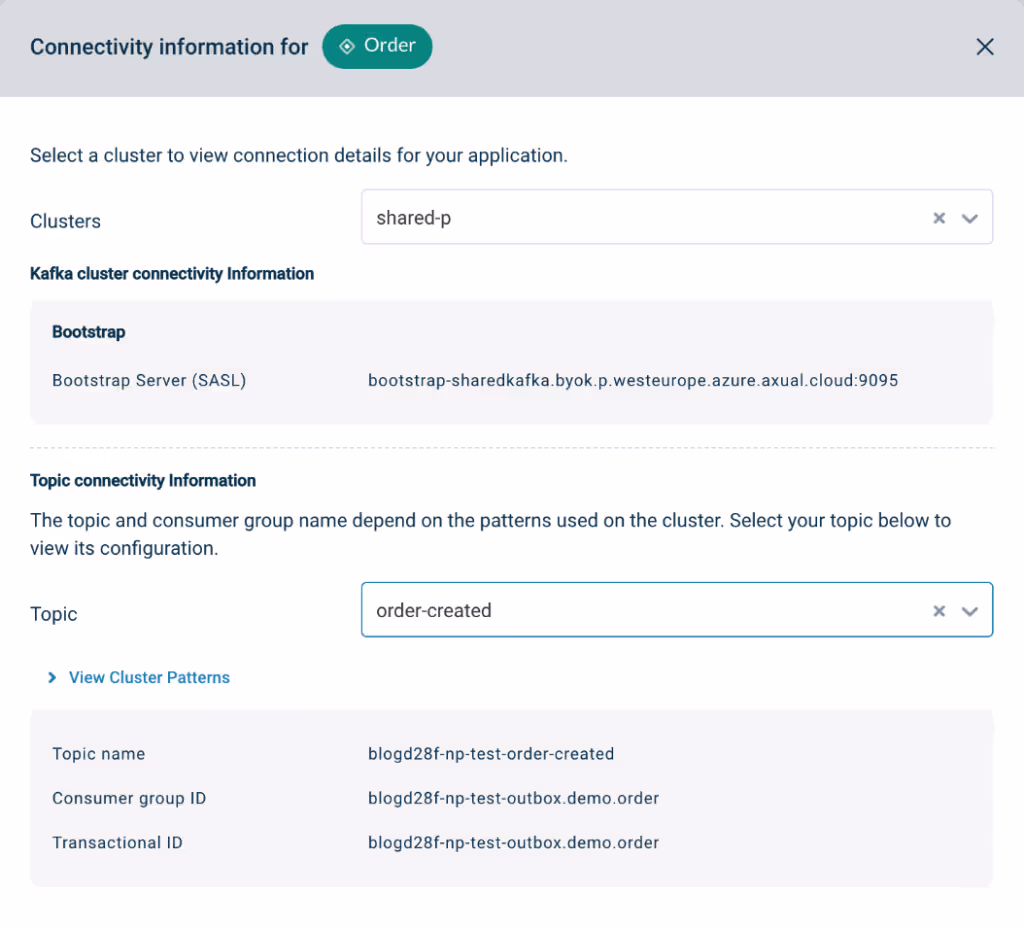Click the order-created topic field
1024x927 pixels.
pos(677,610)
